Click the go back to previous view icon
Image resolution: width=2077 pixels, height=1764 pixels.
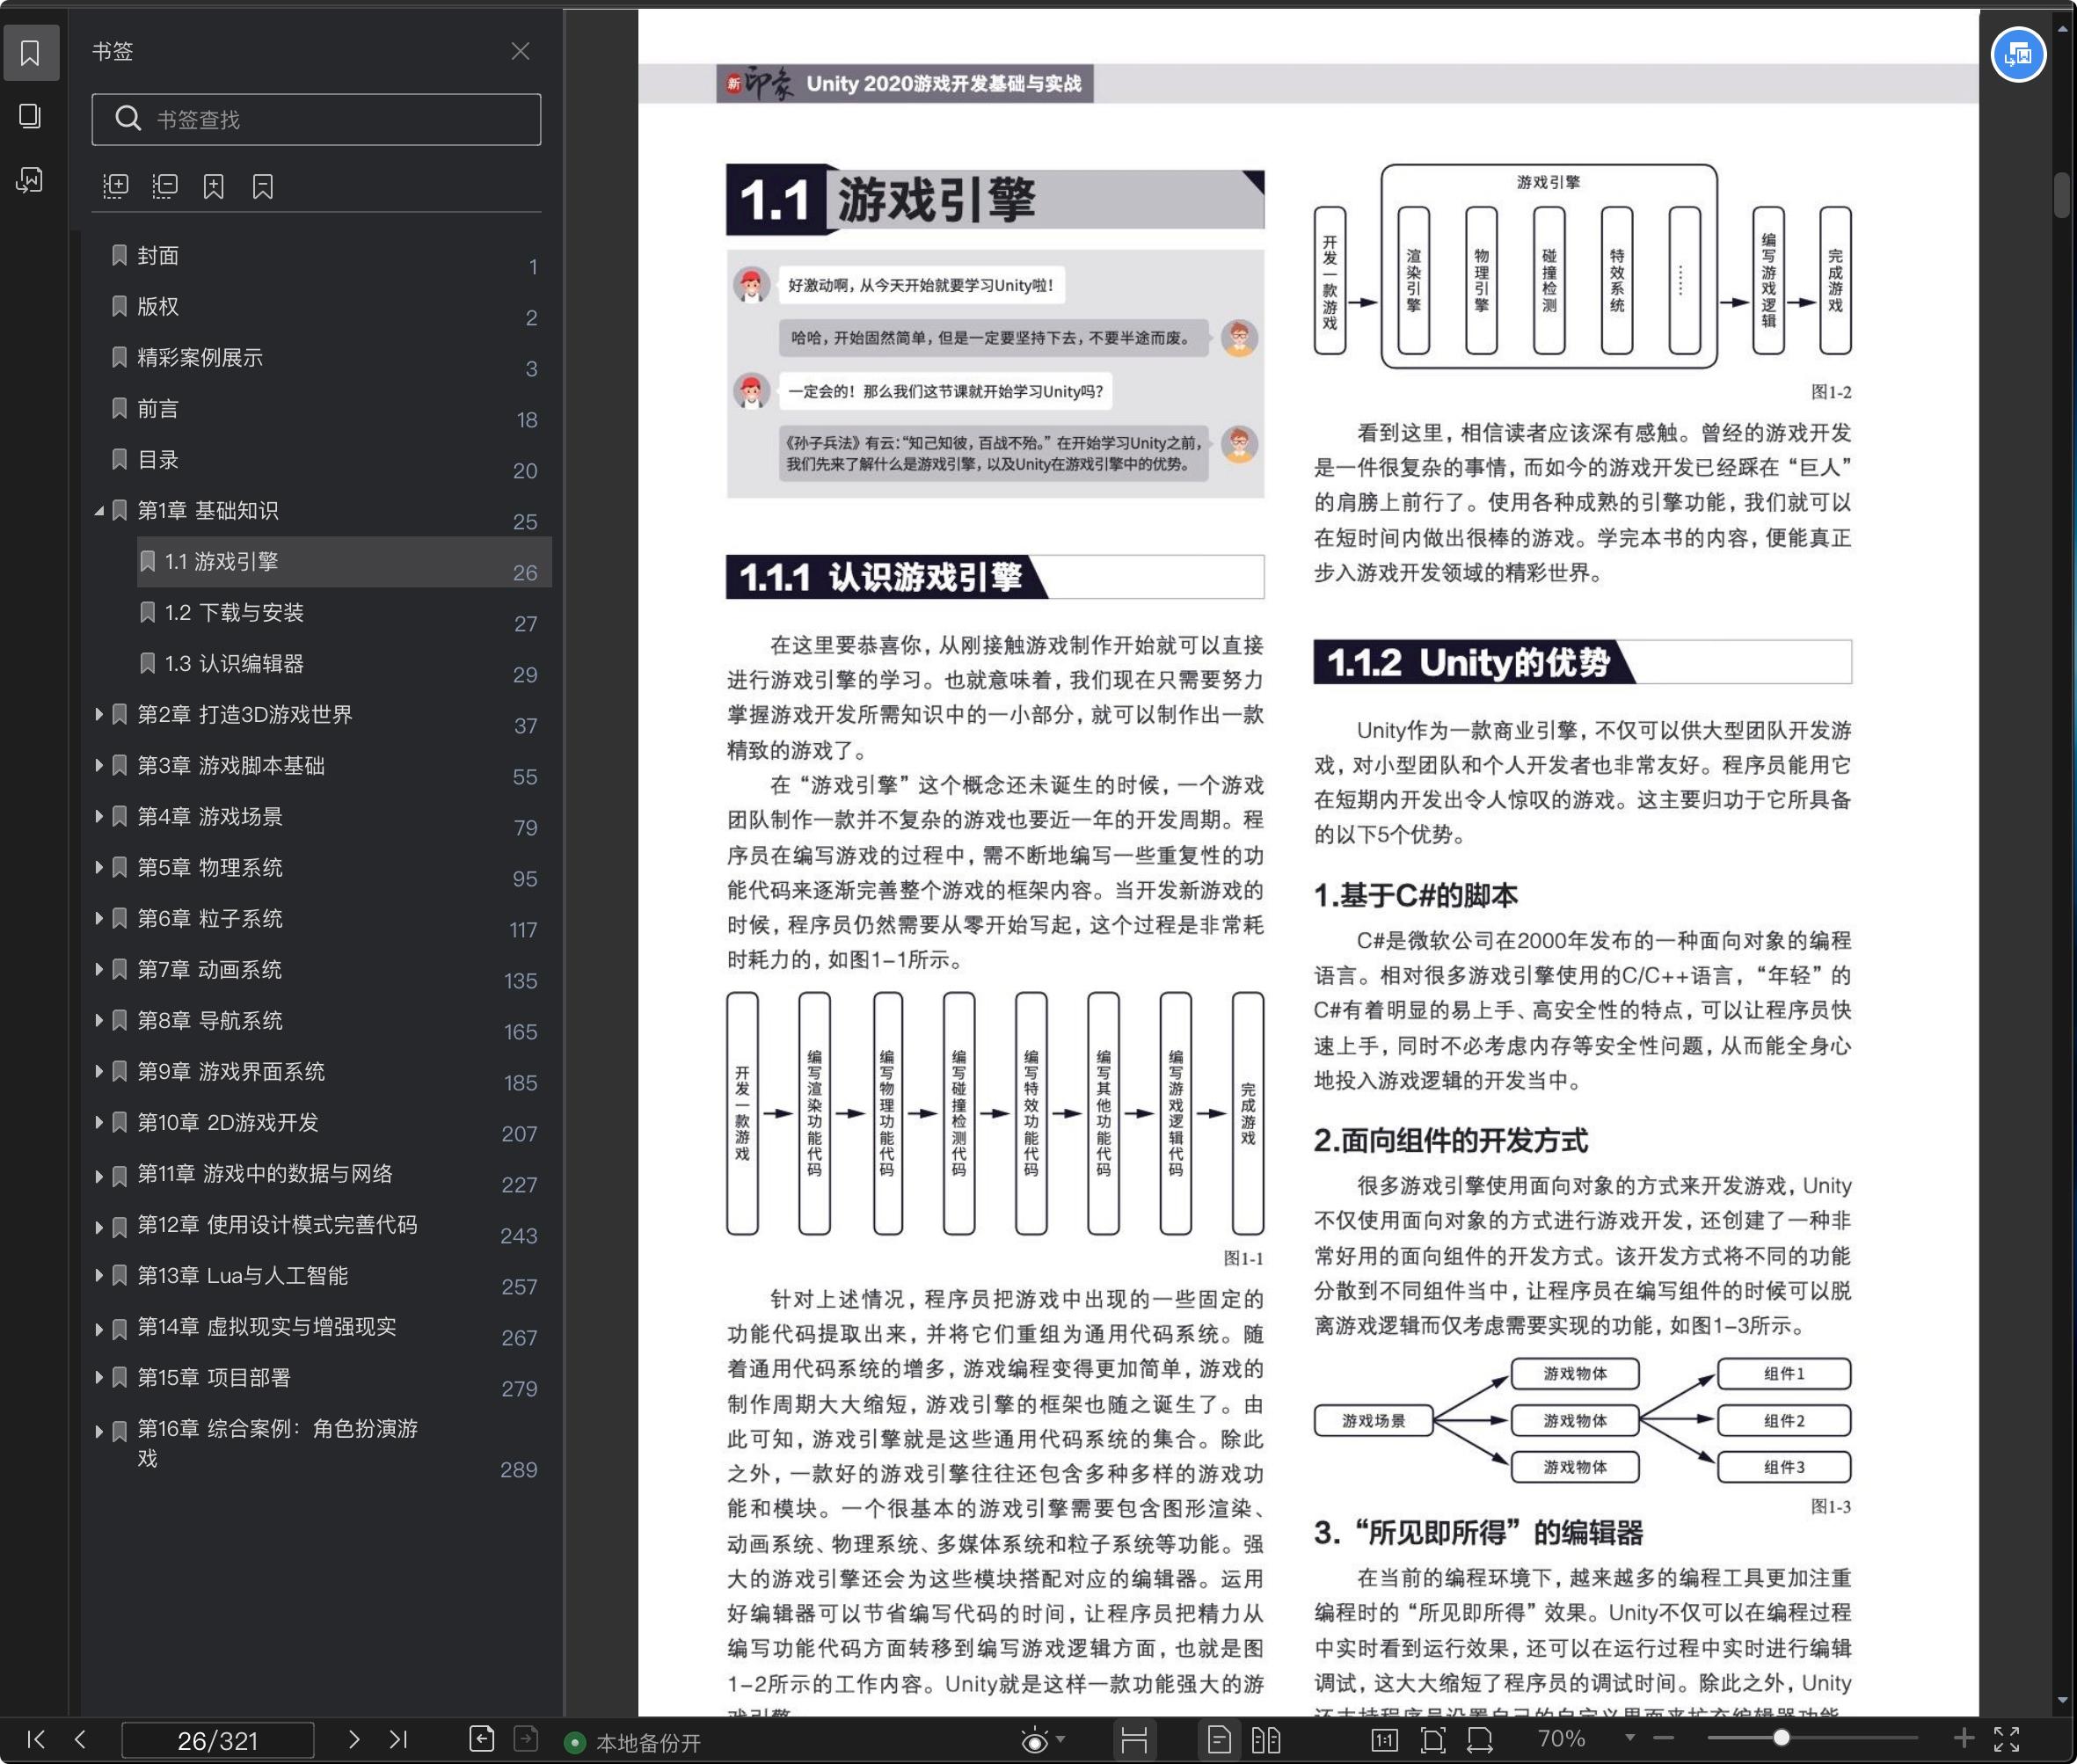[x=482, y=1740]
